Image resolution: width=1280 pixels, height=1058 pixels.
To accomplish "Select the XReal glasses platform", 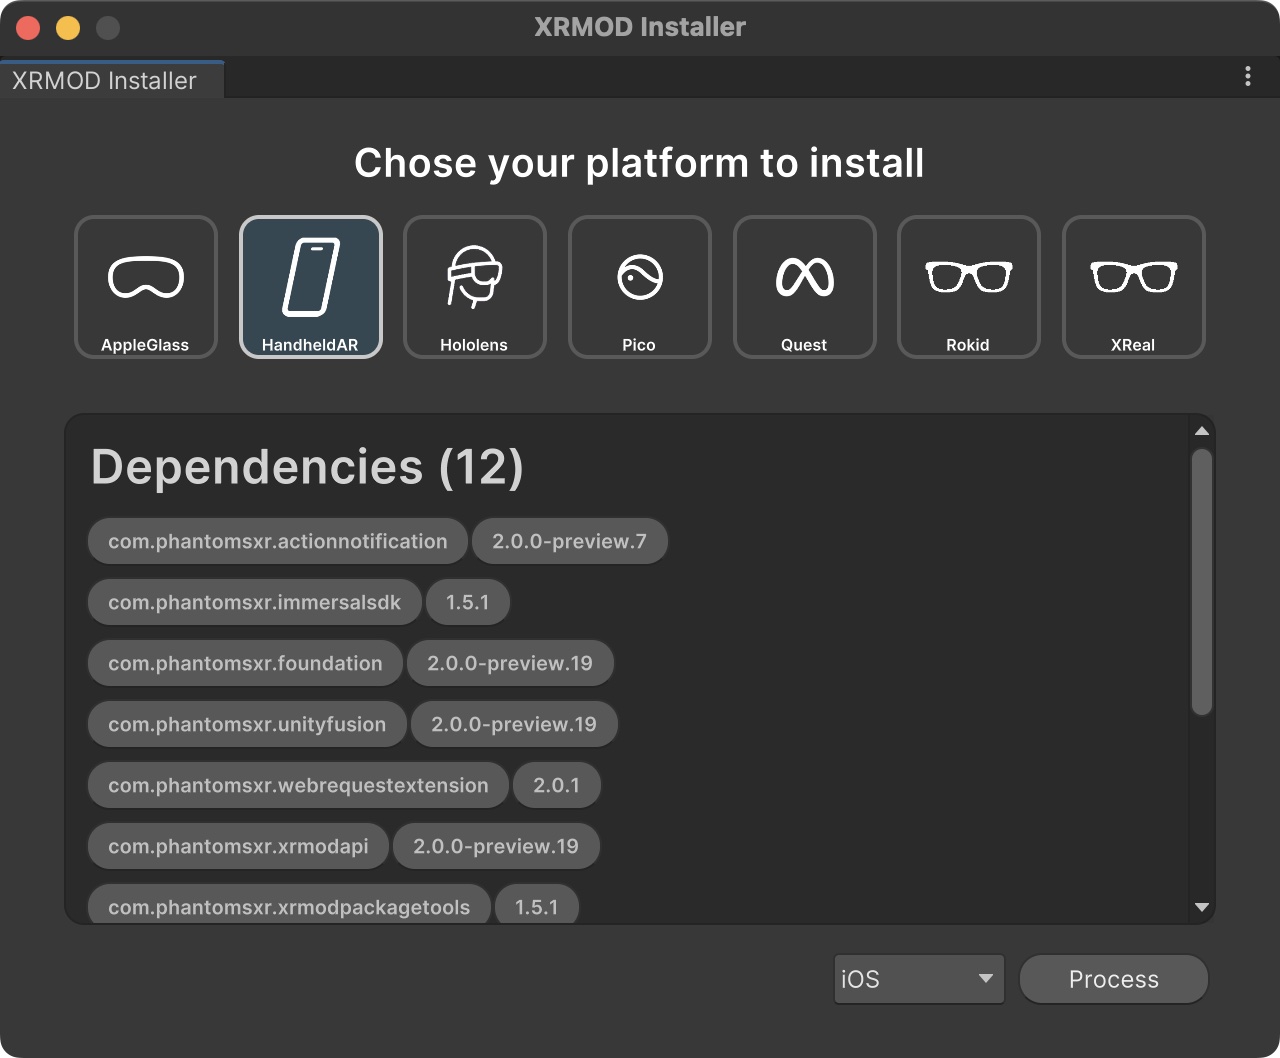I will tap(1134, 287).
